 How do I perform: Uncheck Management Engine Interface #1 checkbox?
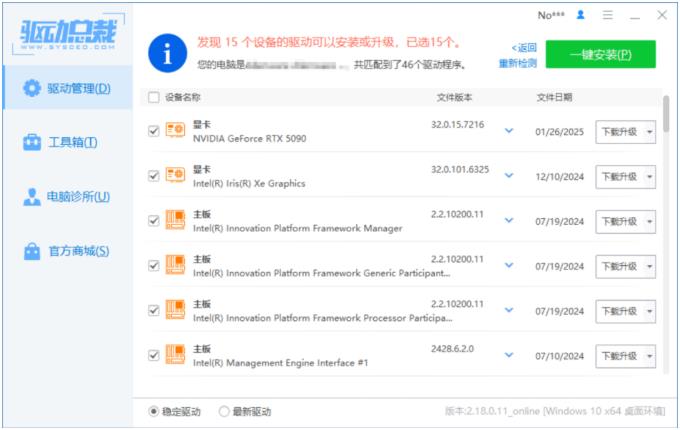point(154,355)
